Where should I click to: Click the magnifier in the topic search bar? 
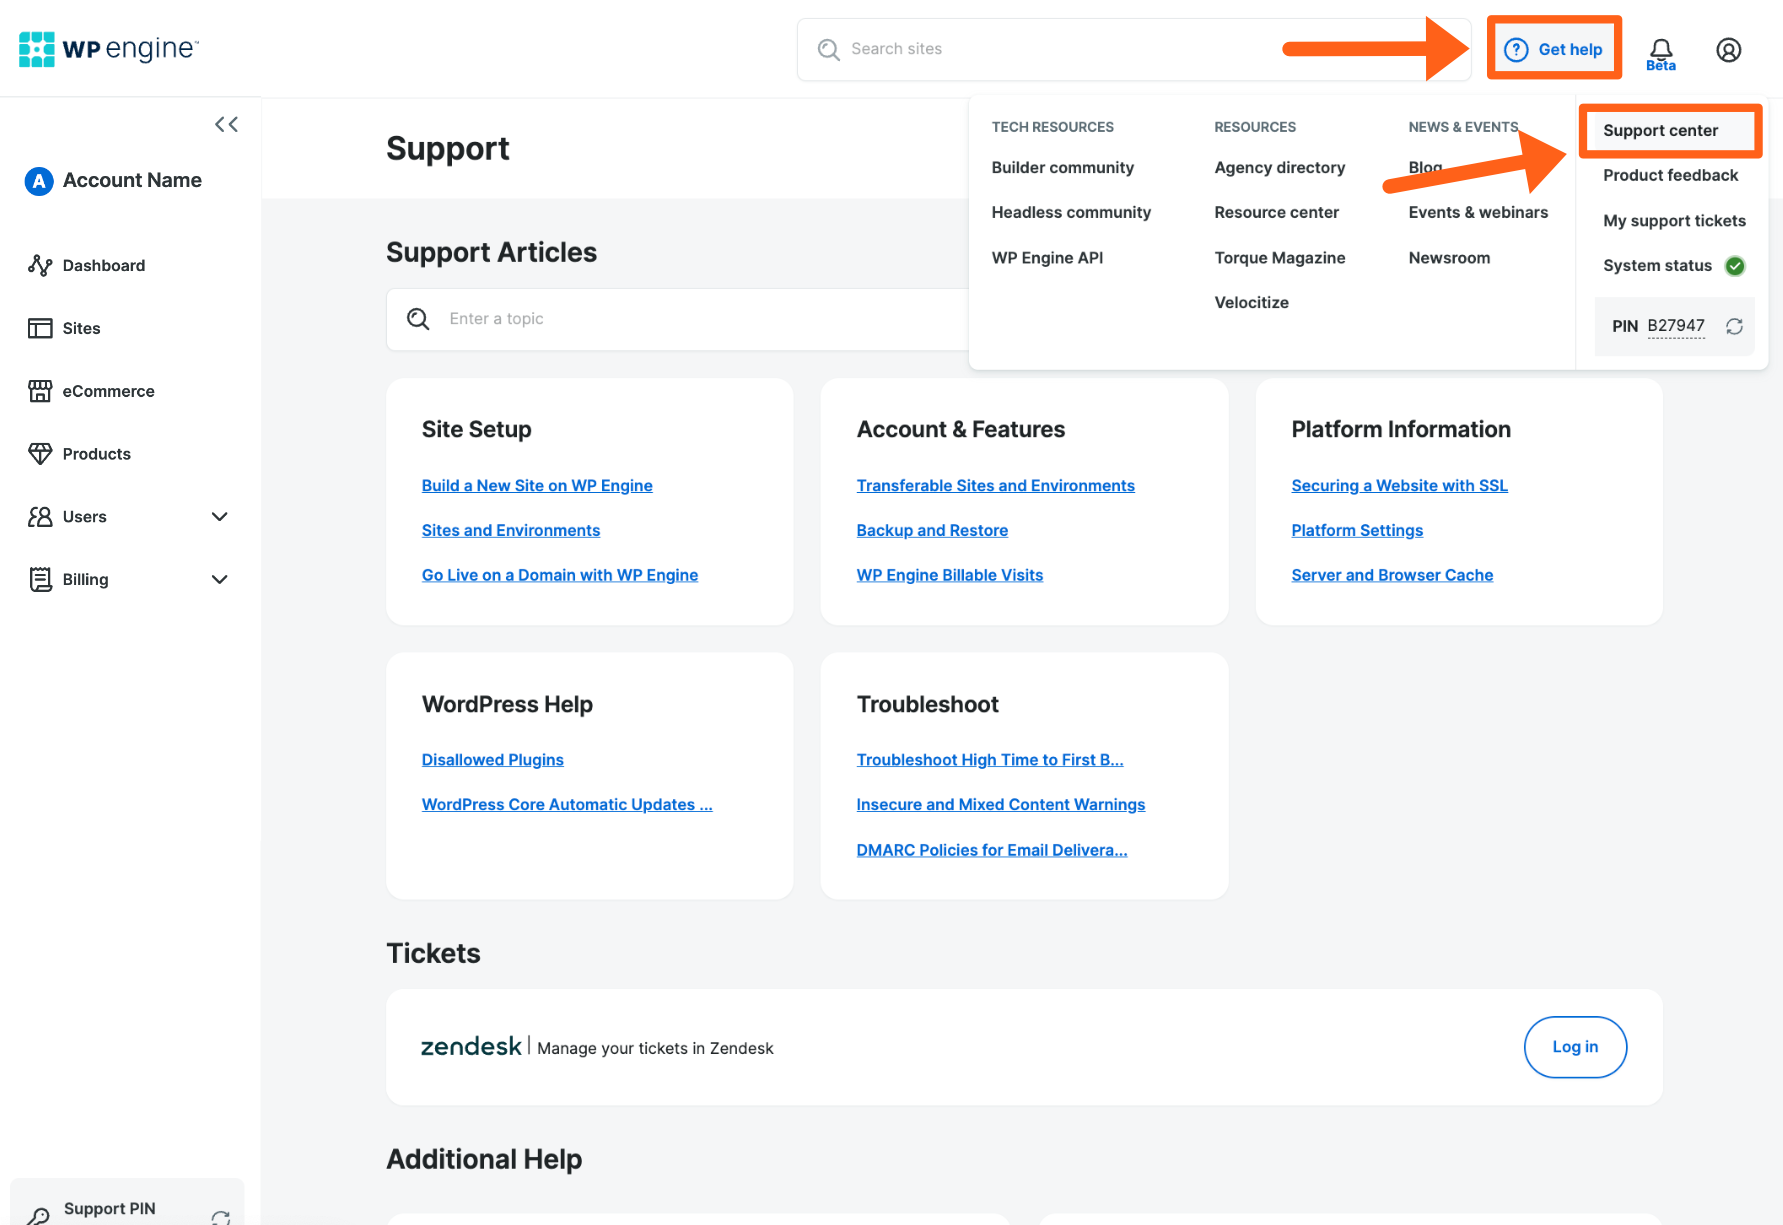click(x=418, y=318)
